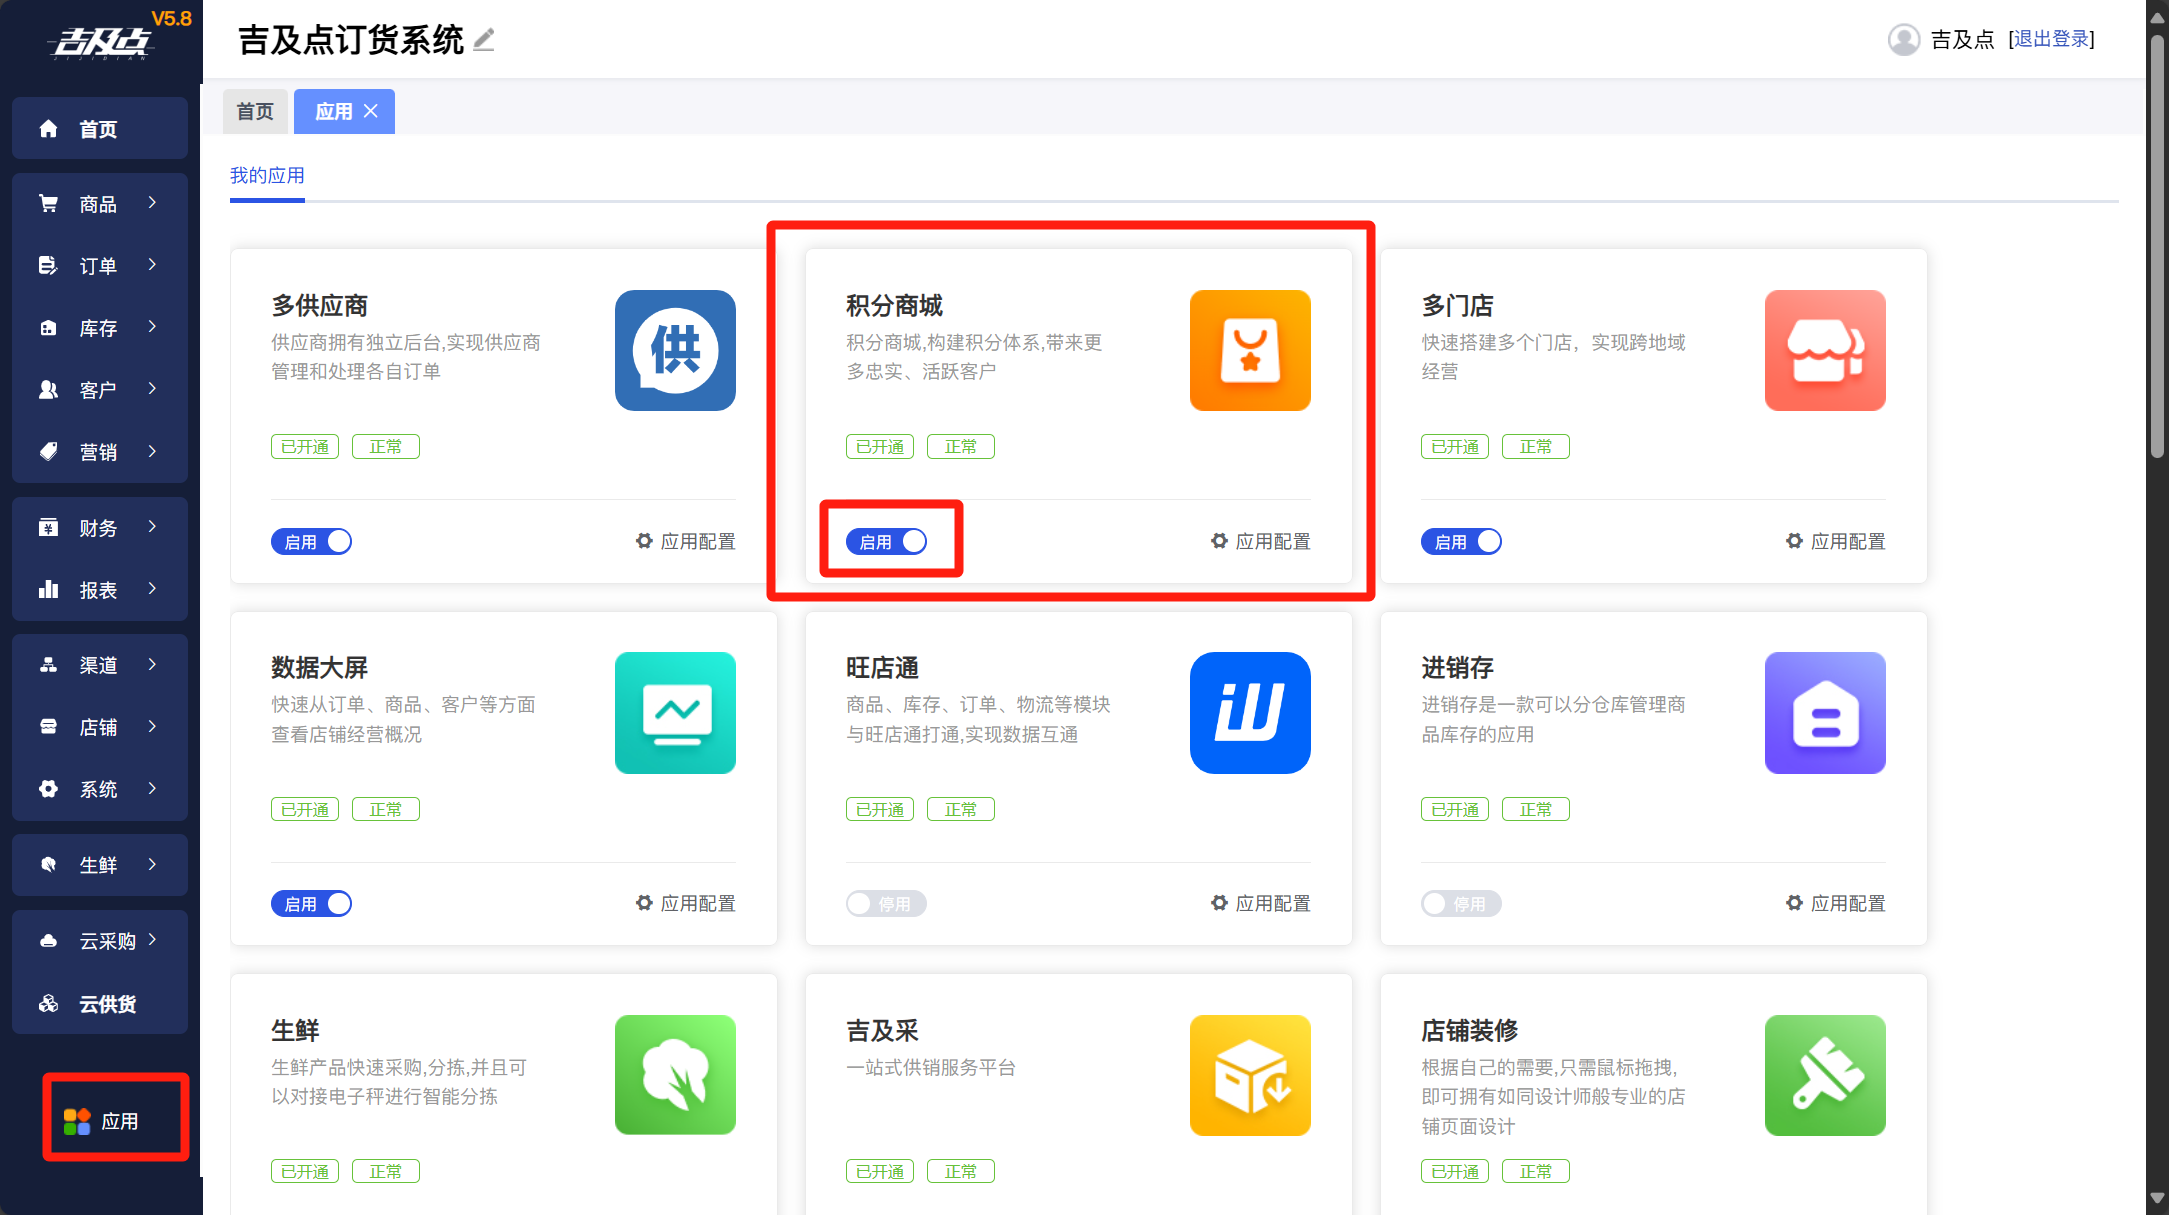Click the 进销存 purple house icon

[1825, 713]
